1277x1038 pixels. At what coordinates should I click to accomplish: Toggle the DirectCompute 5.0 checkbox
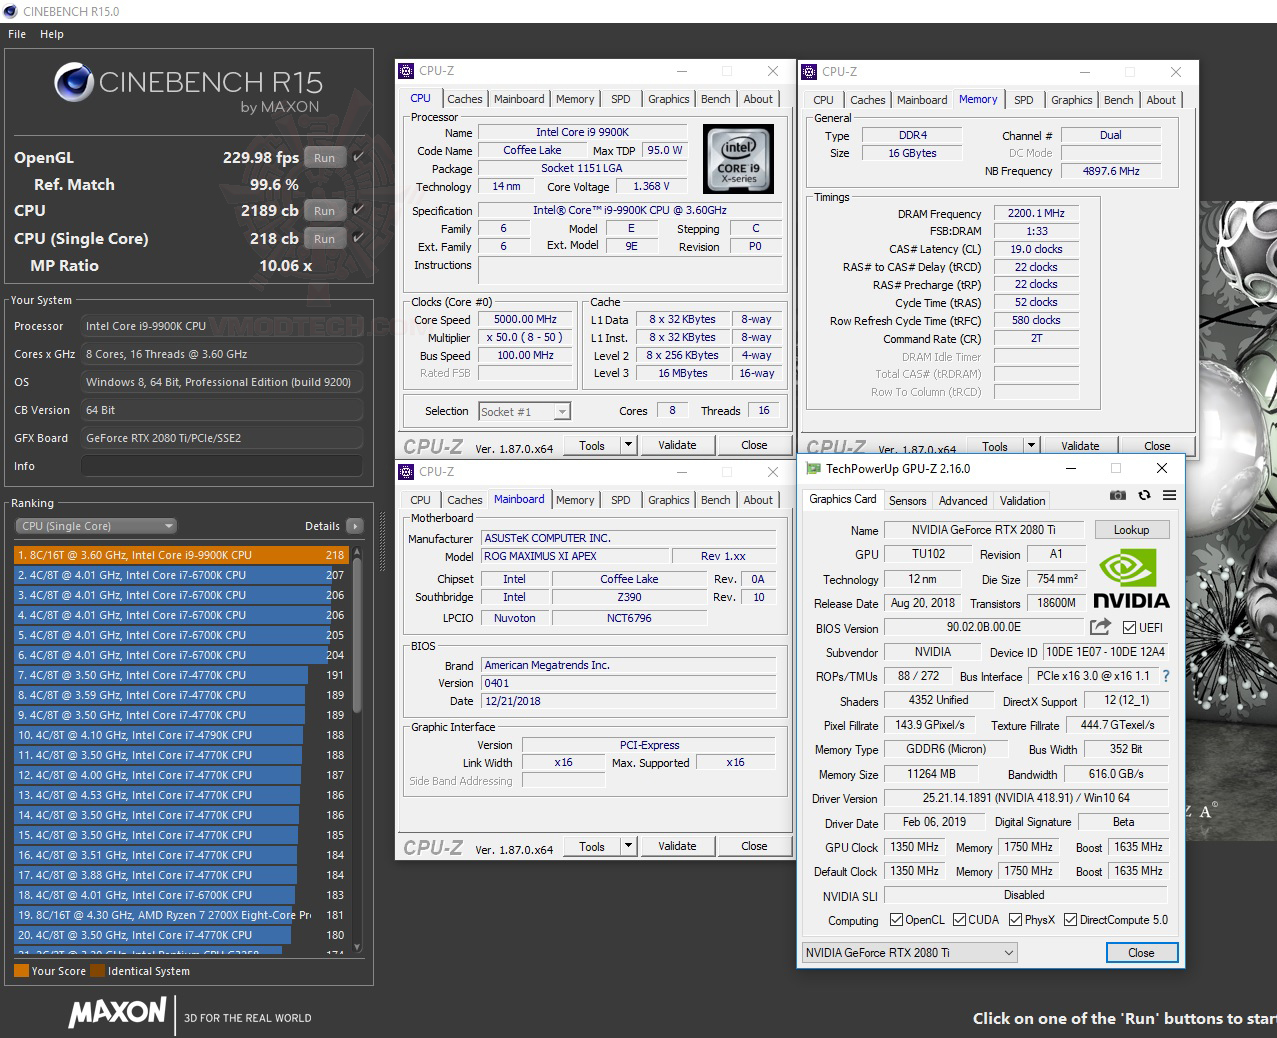[1071, 920]
